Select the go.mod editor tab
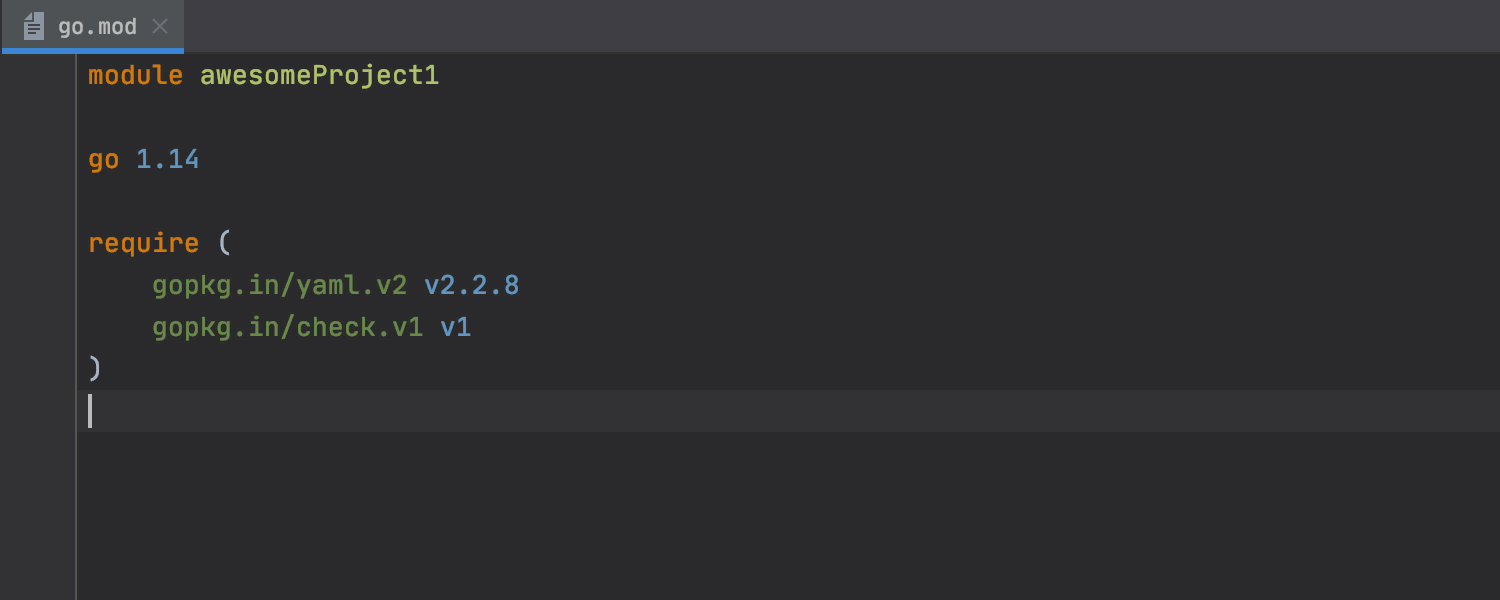The height and width of the screenshot is (600, 1500). click(92, 27)
